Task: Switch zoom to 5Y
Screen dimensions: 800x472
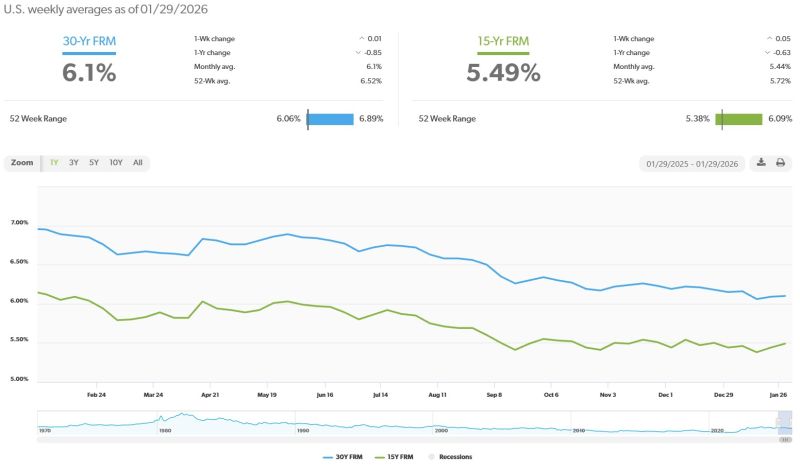Action: (94, 162)
